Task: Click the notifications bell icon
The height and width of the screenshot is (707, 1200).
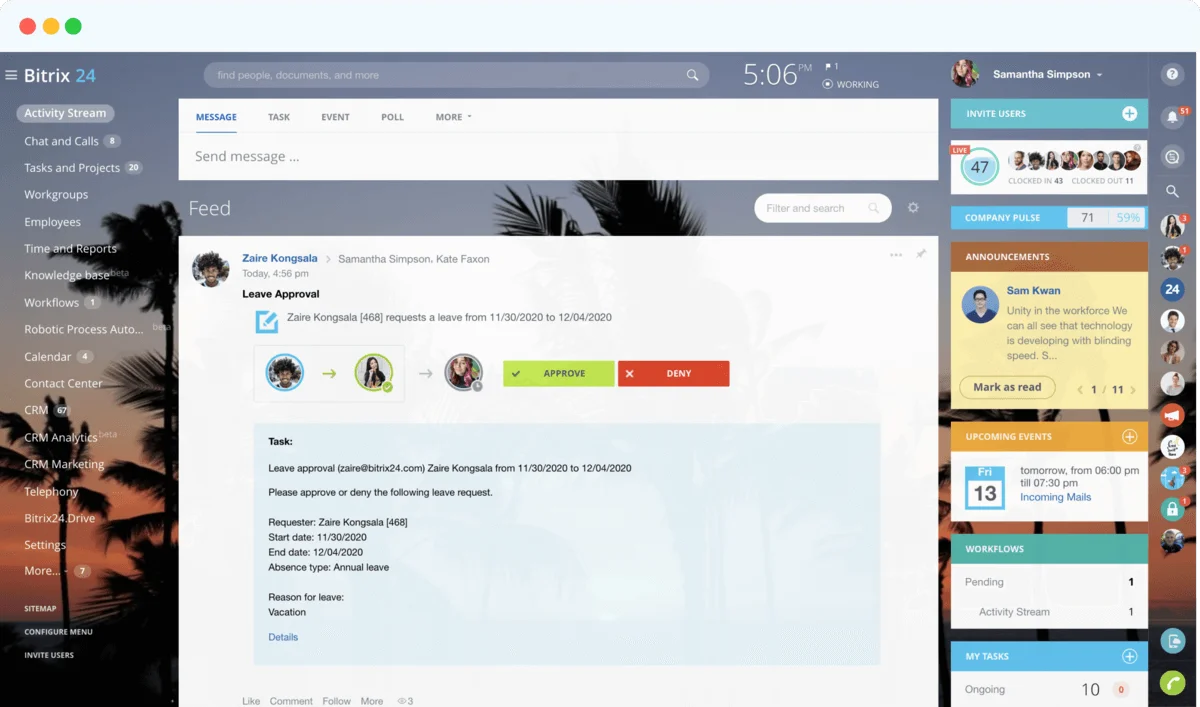Action: [x=1172, y=117]
